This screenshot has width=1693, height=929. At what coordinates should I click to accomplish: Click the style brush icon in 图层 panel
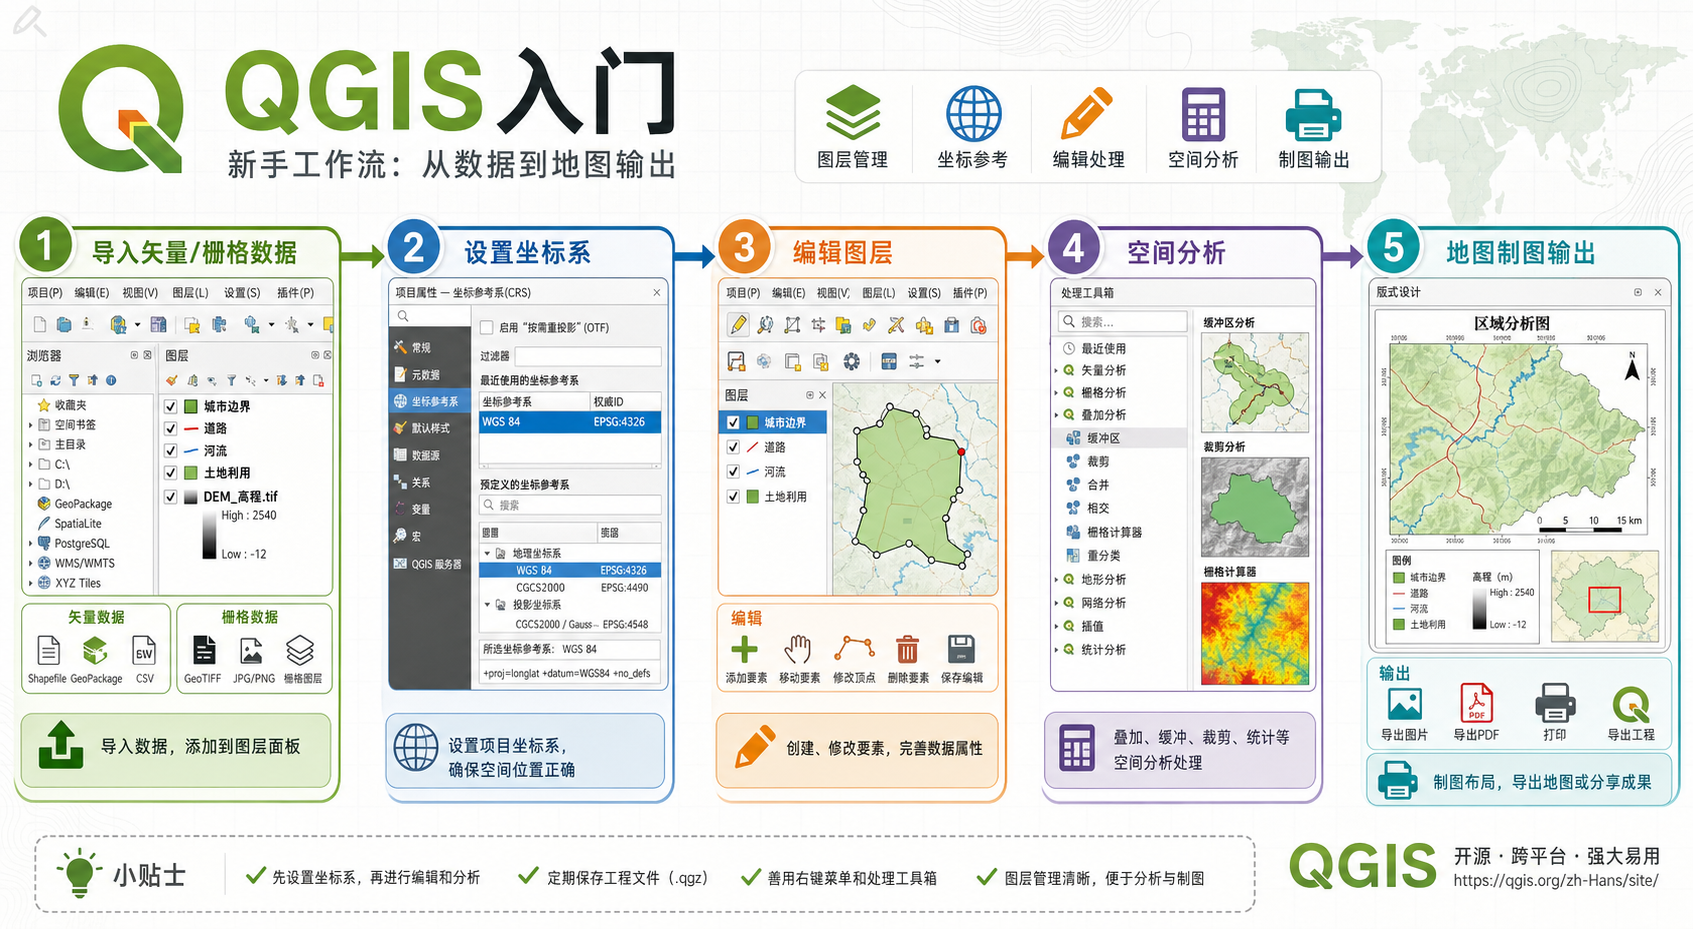pos(172,380)
